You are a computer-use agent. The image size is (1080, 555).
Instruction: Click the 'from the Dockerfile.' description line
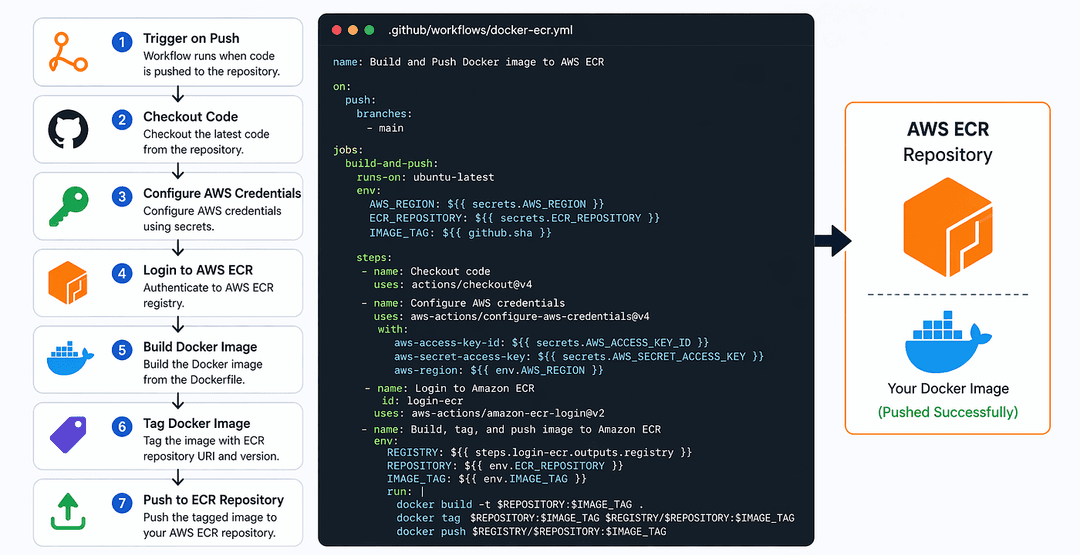coord(194,379)
